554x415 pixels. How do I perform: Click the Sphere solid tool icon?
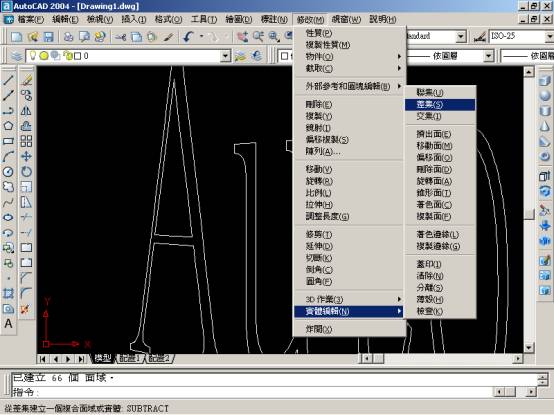pos(544,96)
